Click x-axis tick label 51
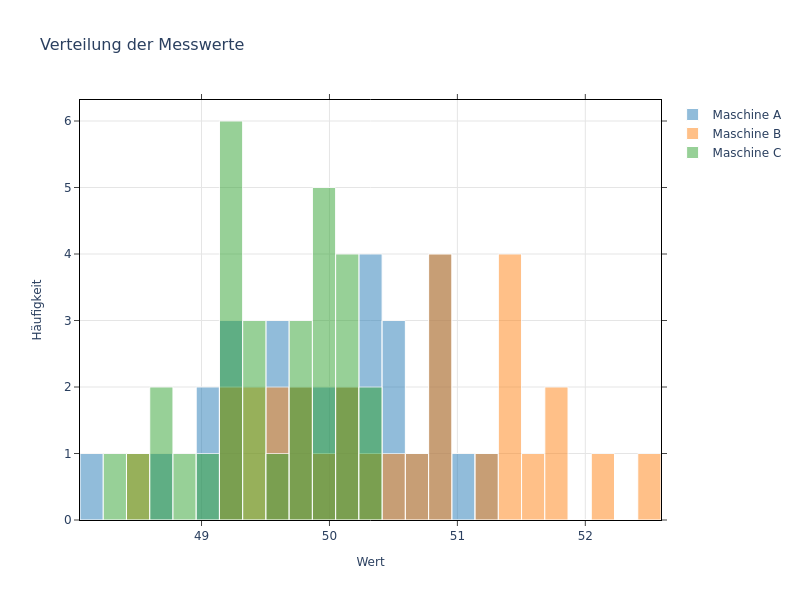 coord(458,536)
